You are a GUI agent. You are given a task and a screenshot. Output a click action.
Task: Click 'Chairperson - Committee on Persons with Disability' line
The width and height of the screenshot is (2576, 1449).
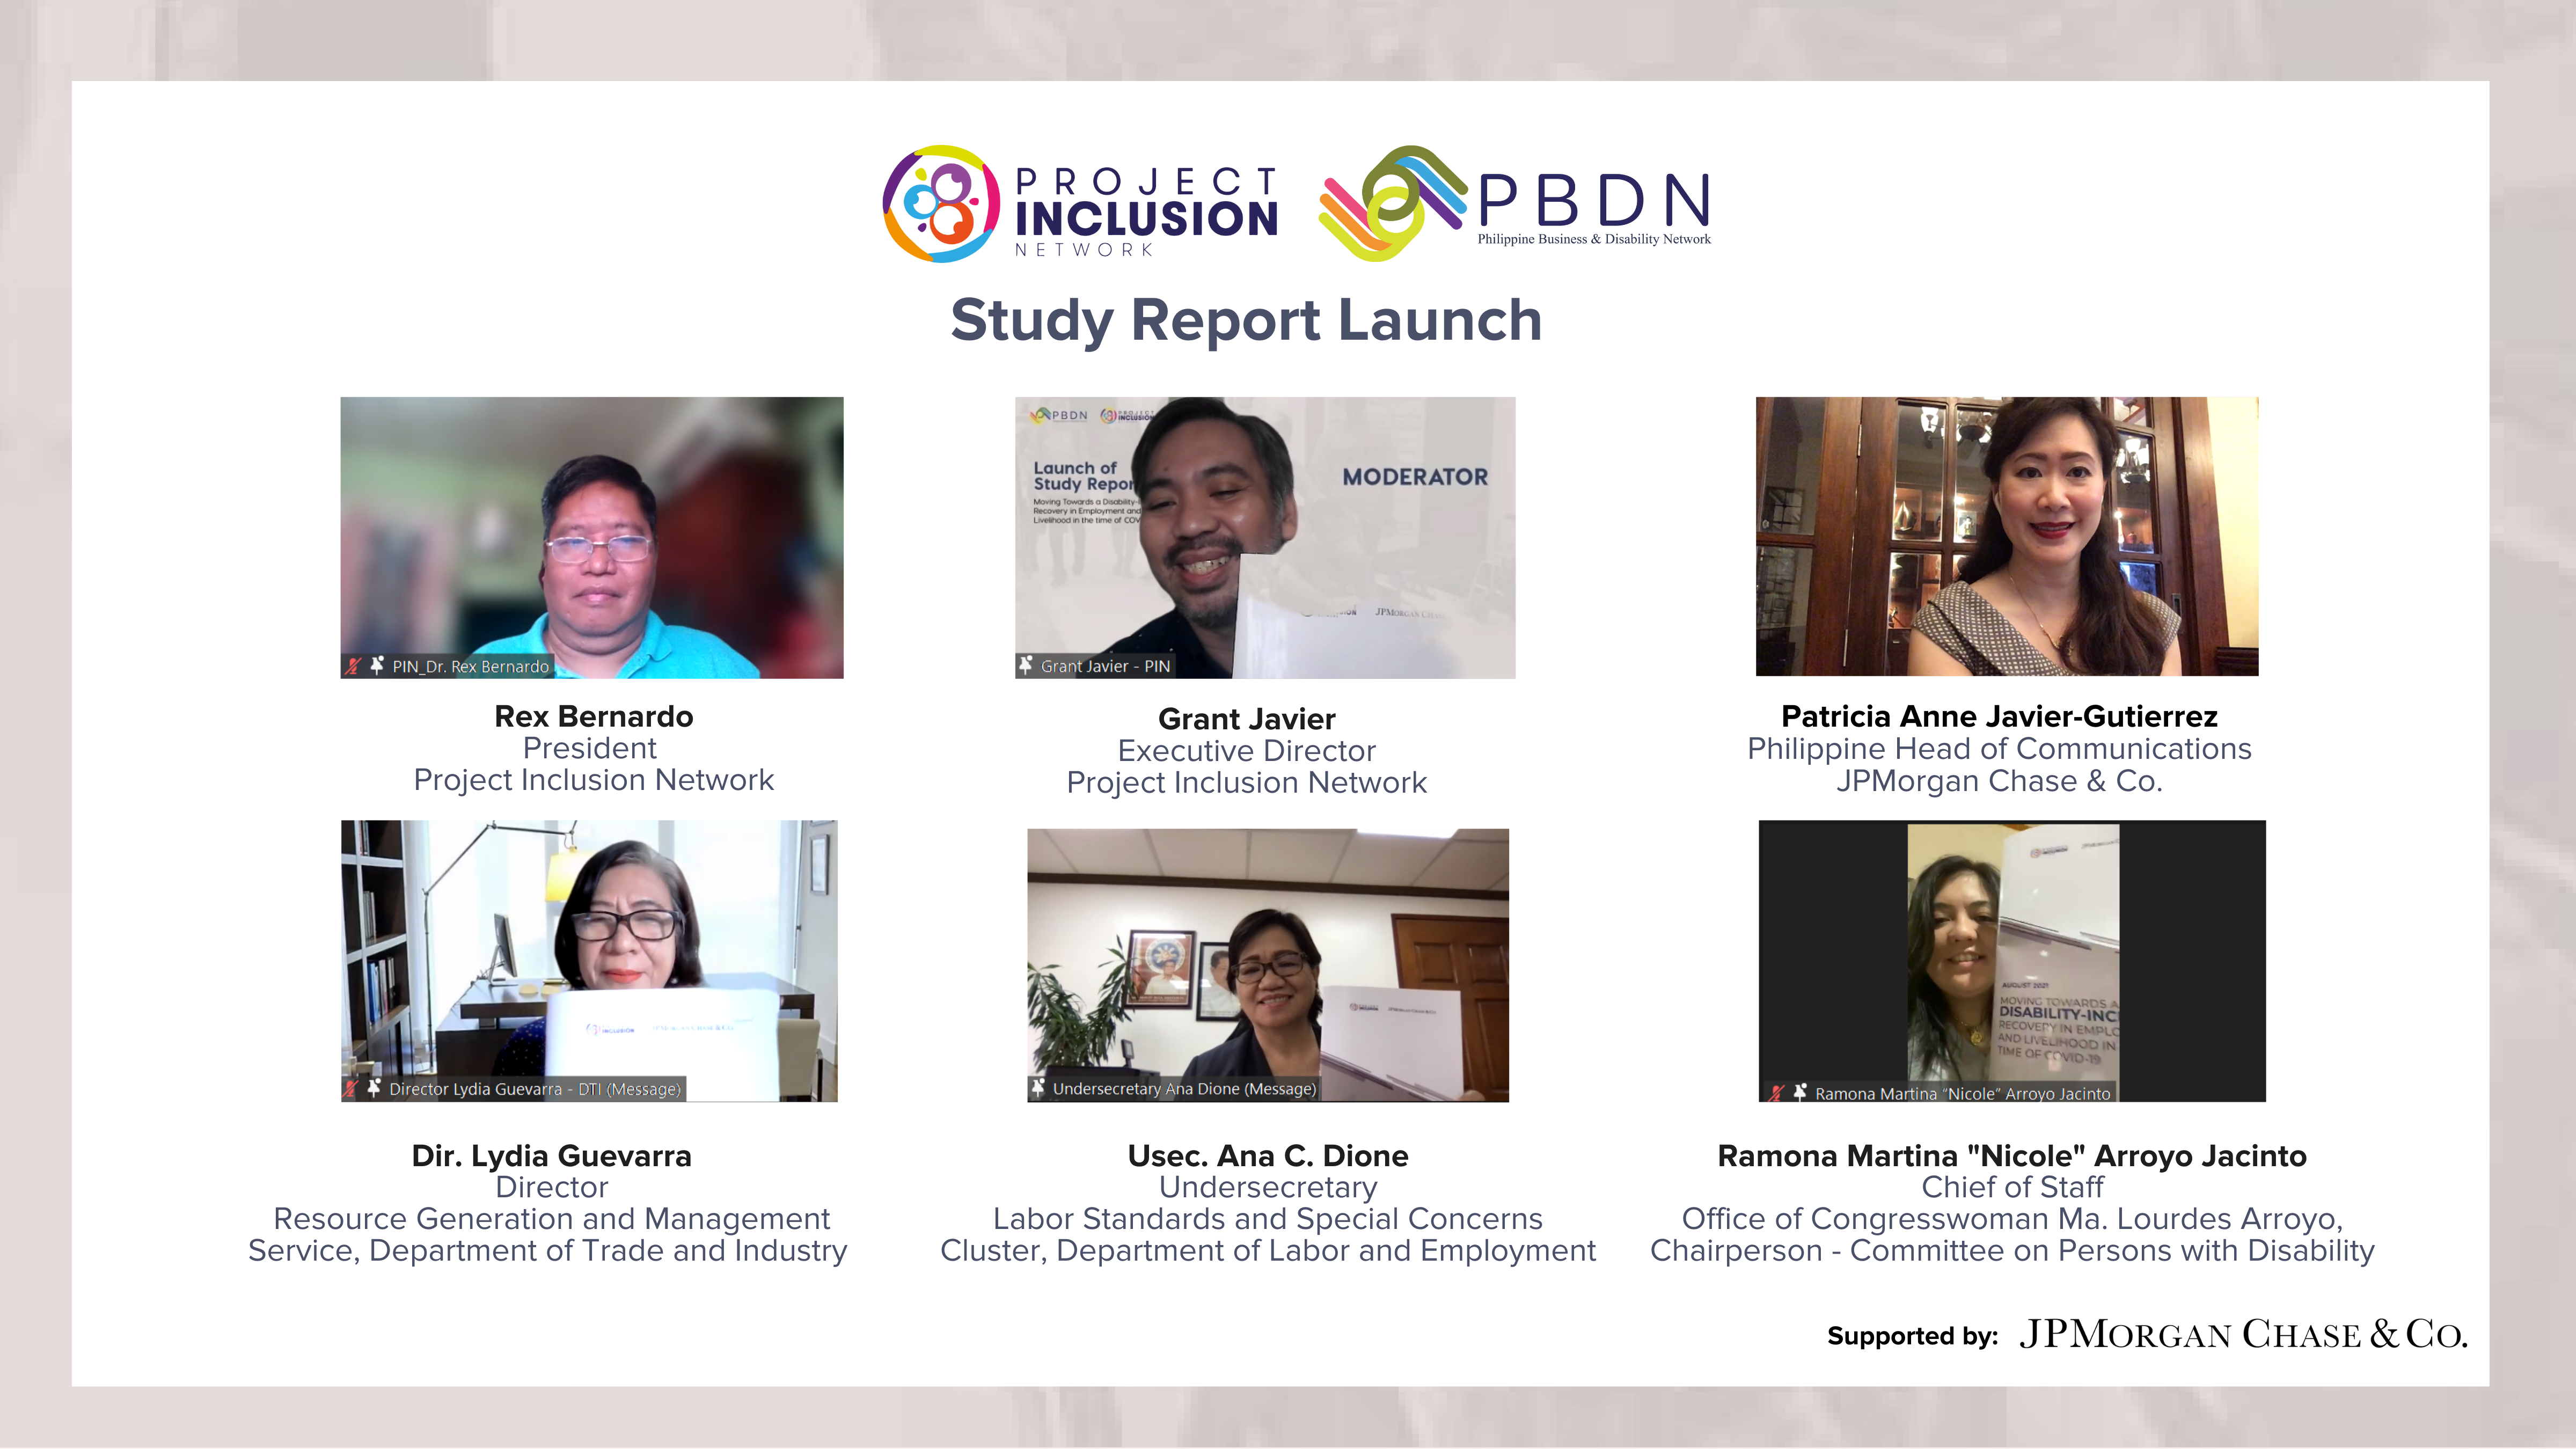point(2012,1251)
